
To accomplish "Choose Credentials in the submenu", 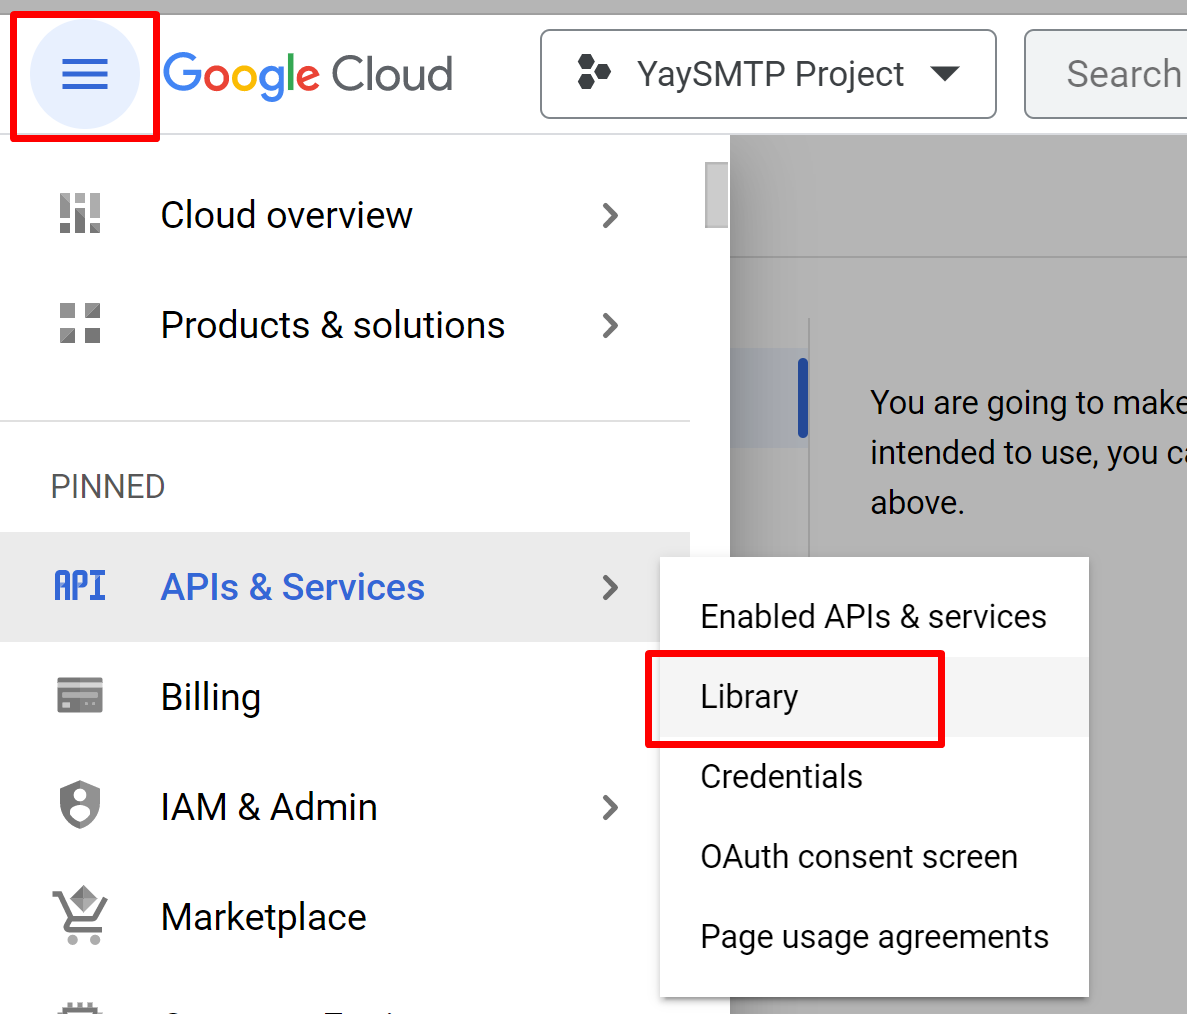I will [x=781, y=777].
